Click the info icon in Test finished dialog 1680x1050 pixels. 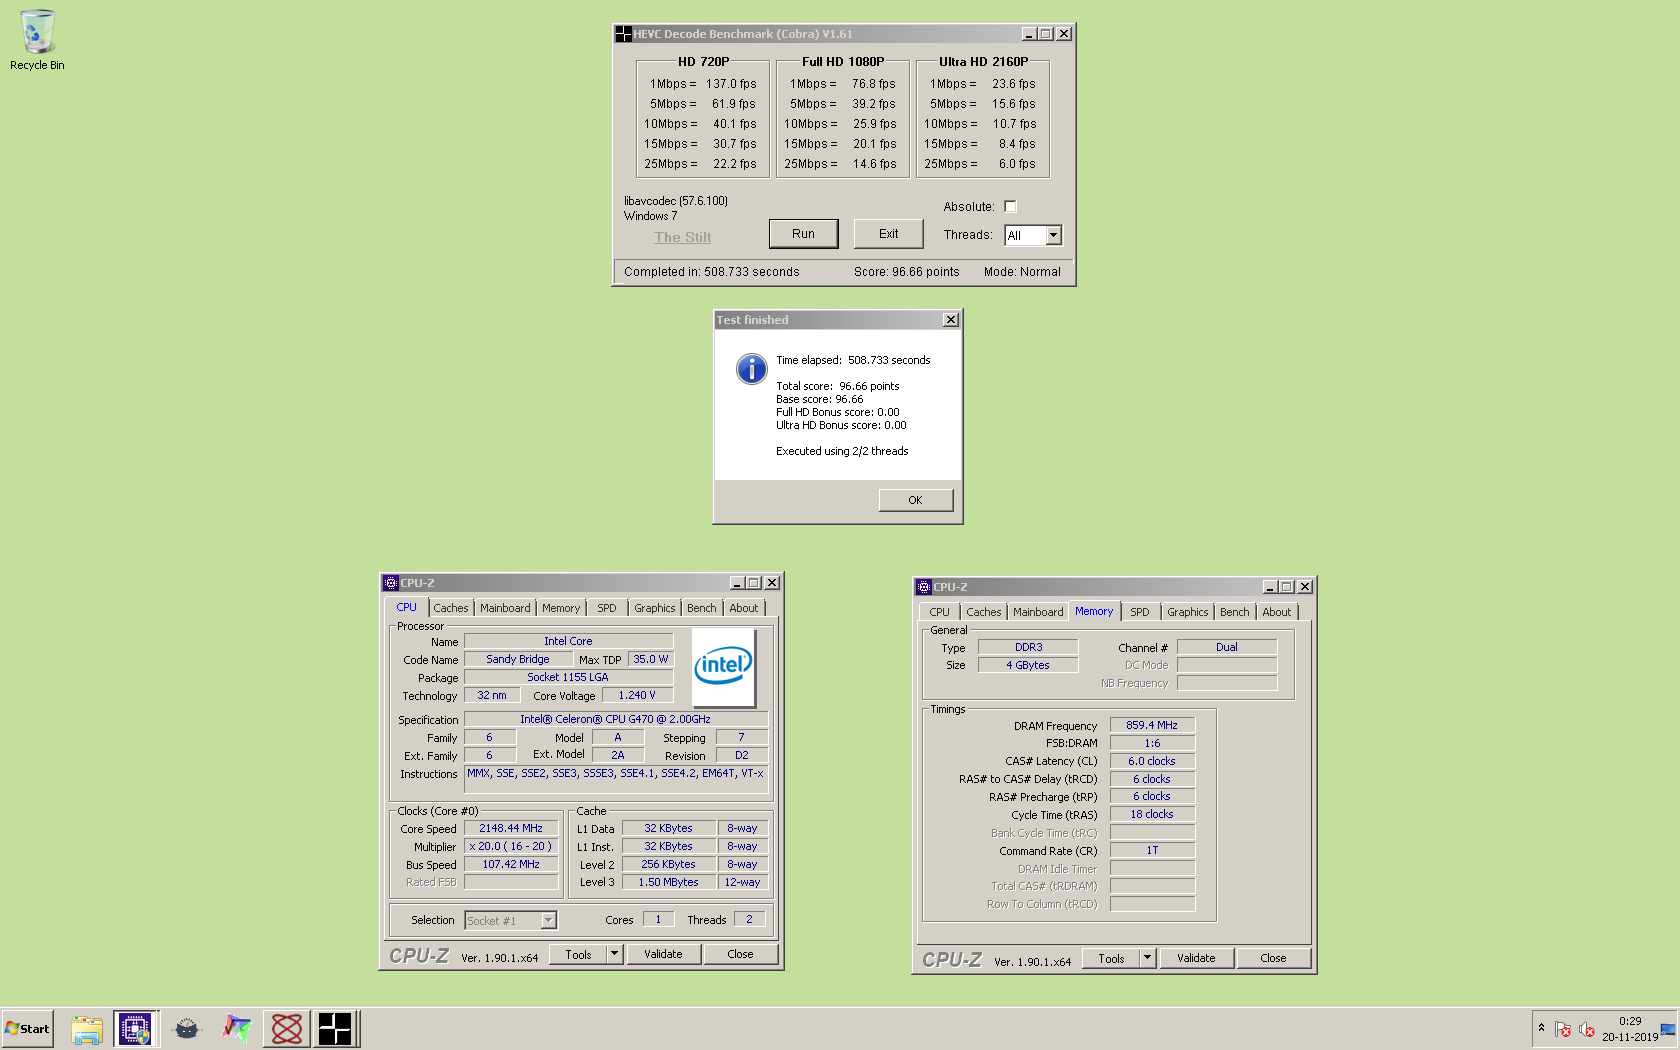[751, 369]
